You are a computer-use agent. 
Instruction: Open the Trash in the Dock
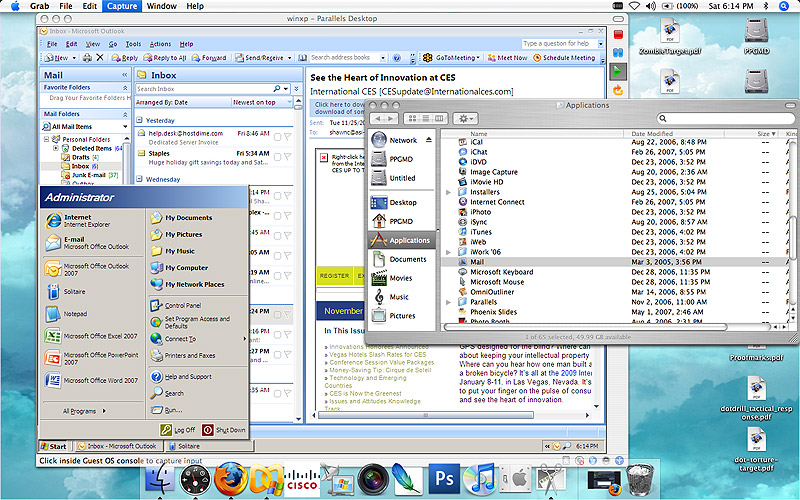(640, 480)
